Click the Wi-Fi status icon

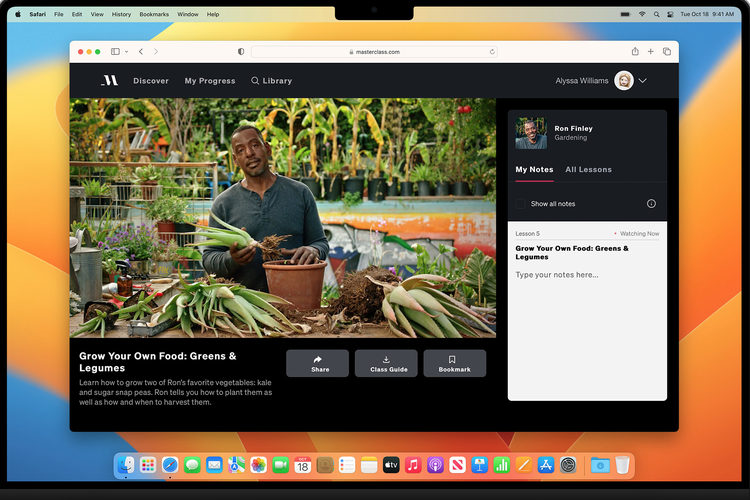click(642, 14)
